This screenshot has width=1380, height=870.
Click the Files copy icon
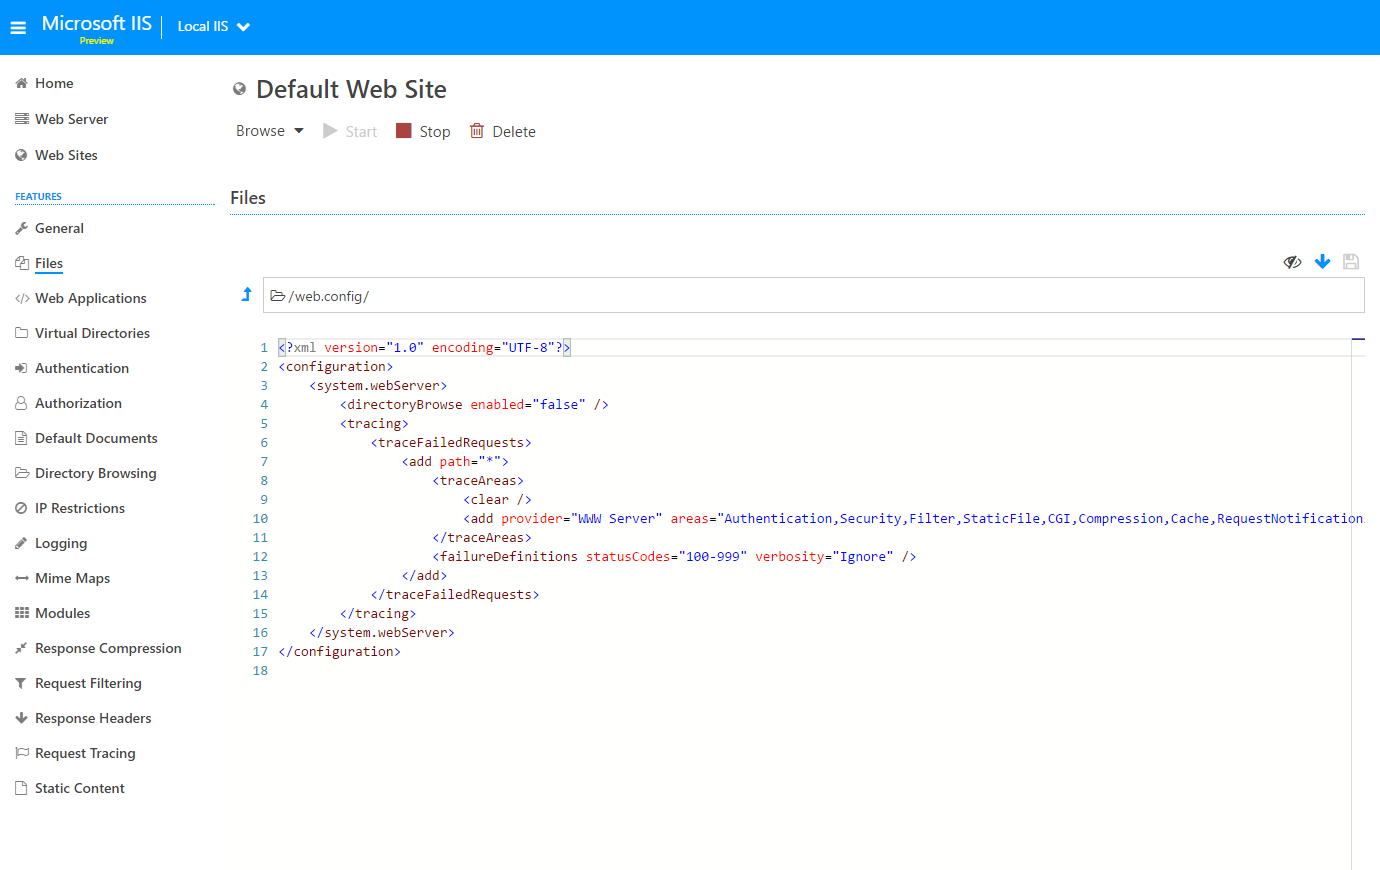[x=21, y=263]
